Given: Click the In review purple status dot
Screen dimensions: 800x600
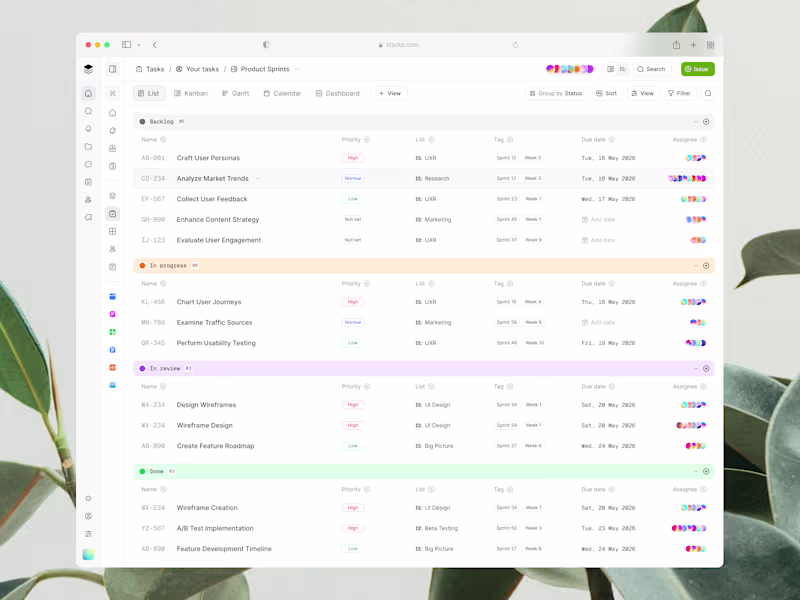Looking at the screenshot, I should 142,368.
